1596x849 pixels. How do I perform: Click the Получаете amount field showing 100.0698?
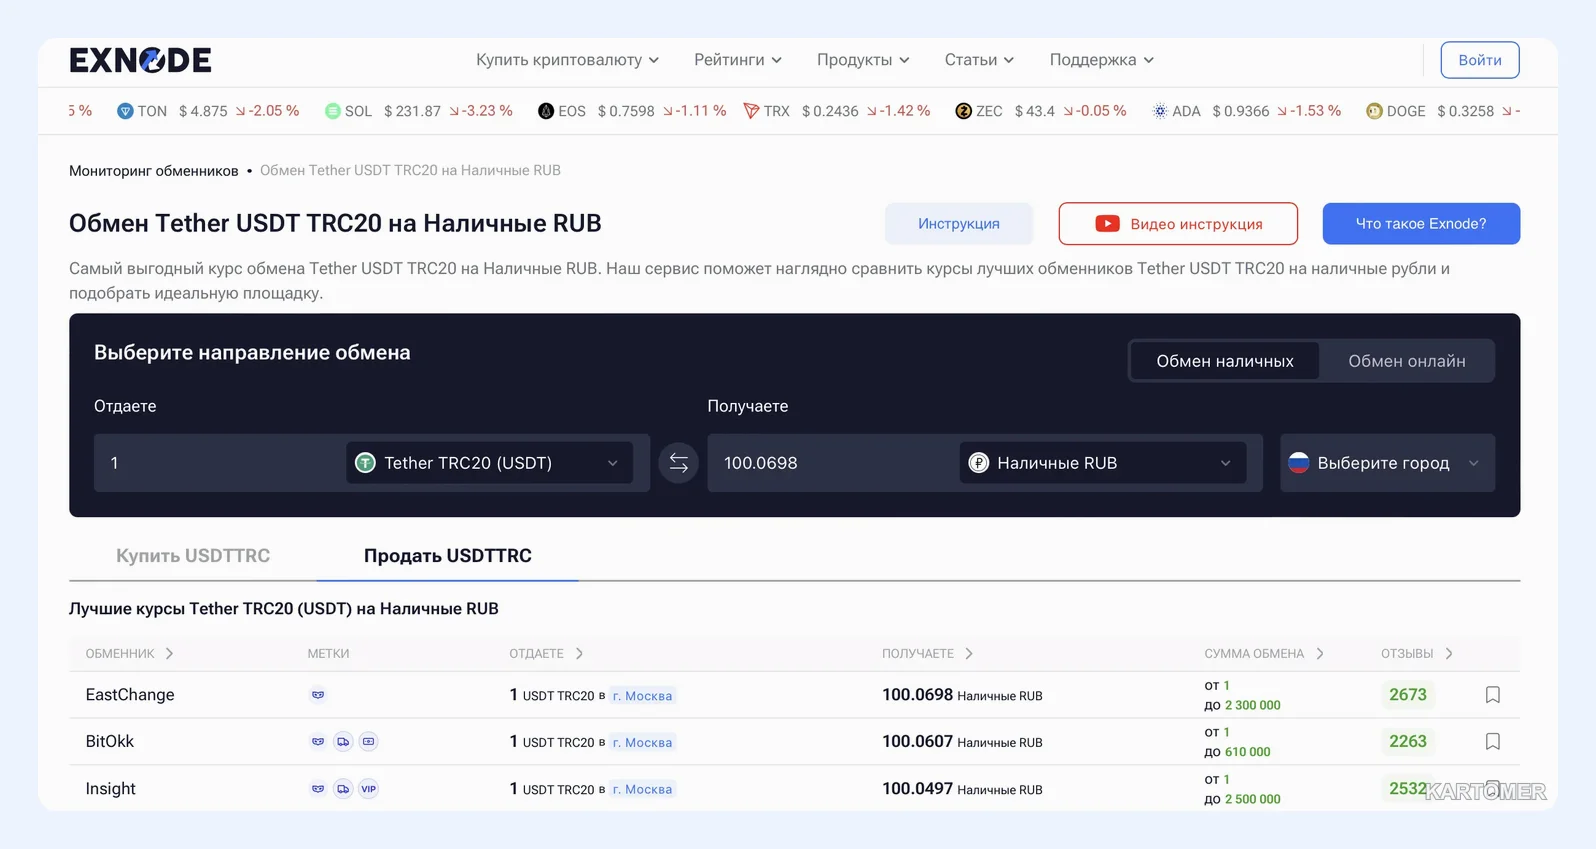pos(833,463)
